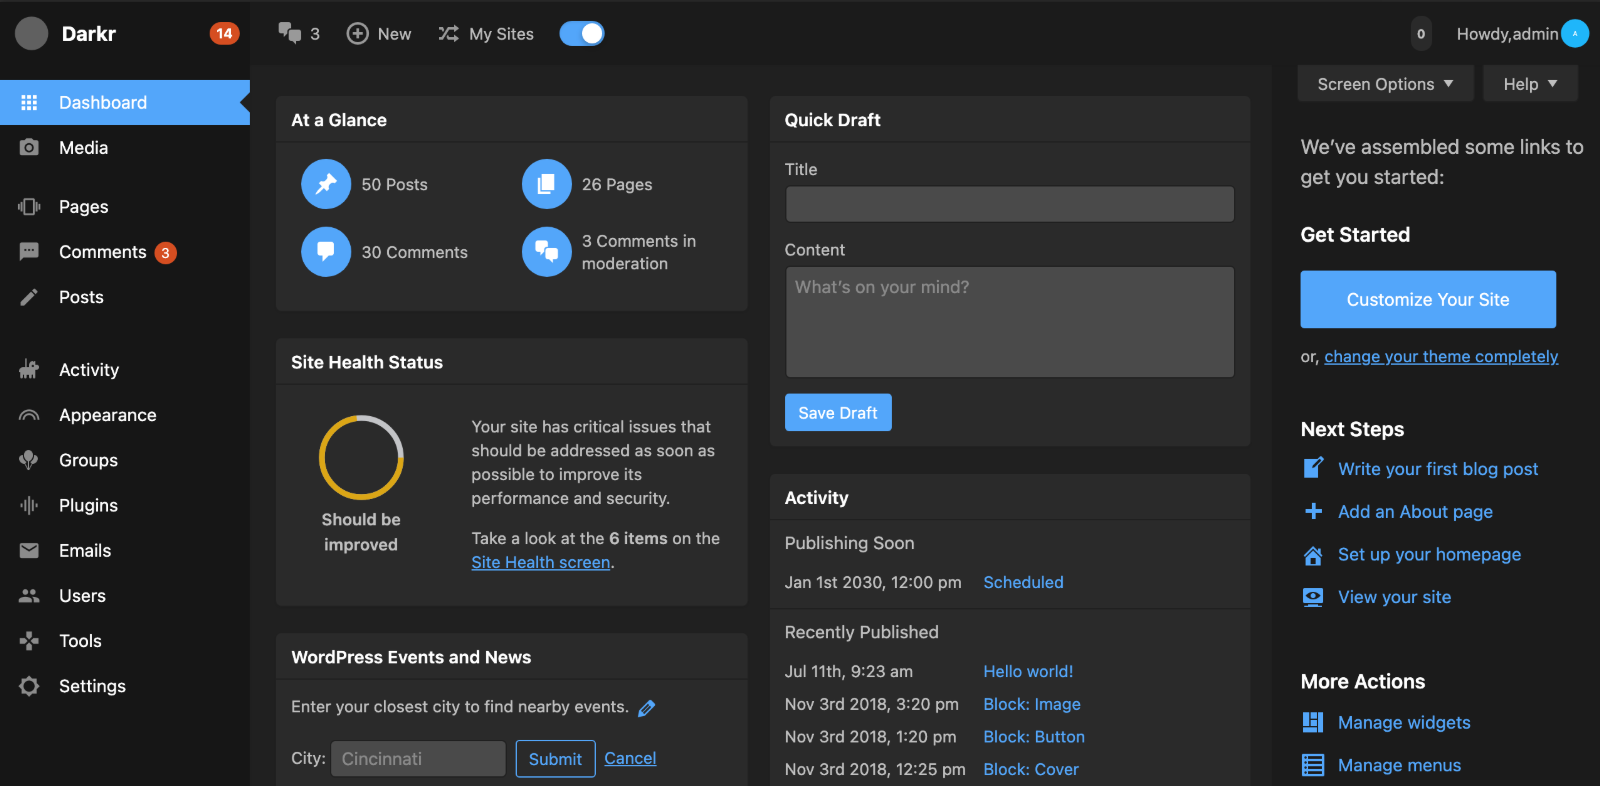Open the Block: Image post link
Screen dimensions: 1600x786
click(1032, 704)
